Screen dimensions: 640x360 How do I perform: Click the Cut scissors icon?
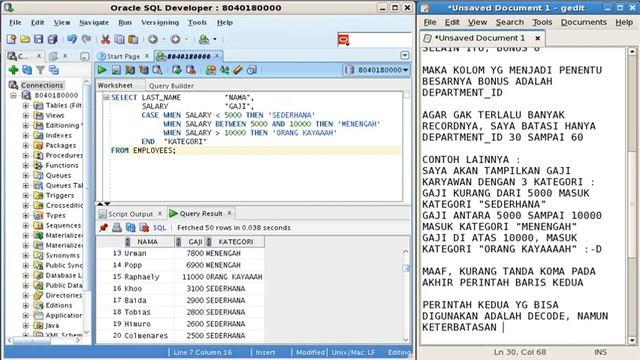coord(106,39)
